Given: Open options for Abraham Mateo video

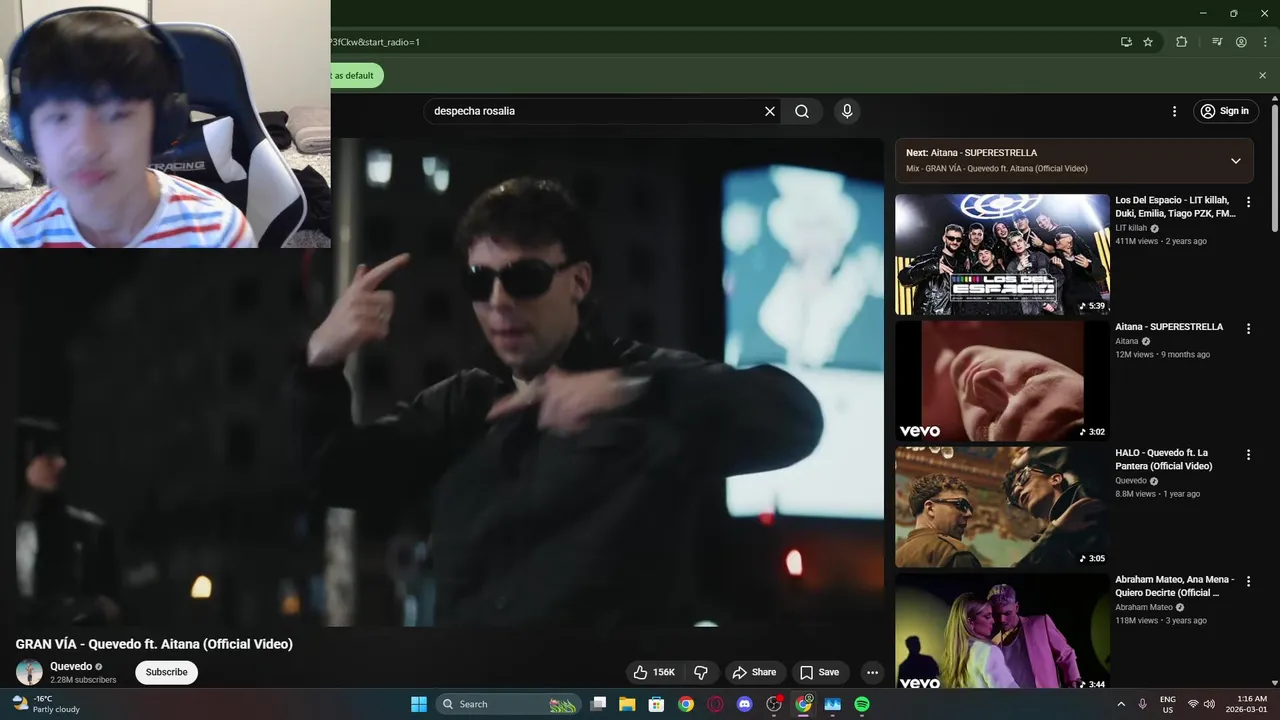Looking at the screenshot, I should (x=1248, y=581).
